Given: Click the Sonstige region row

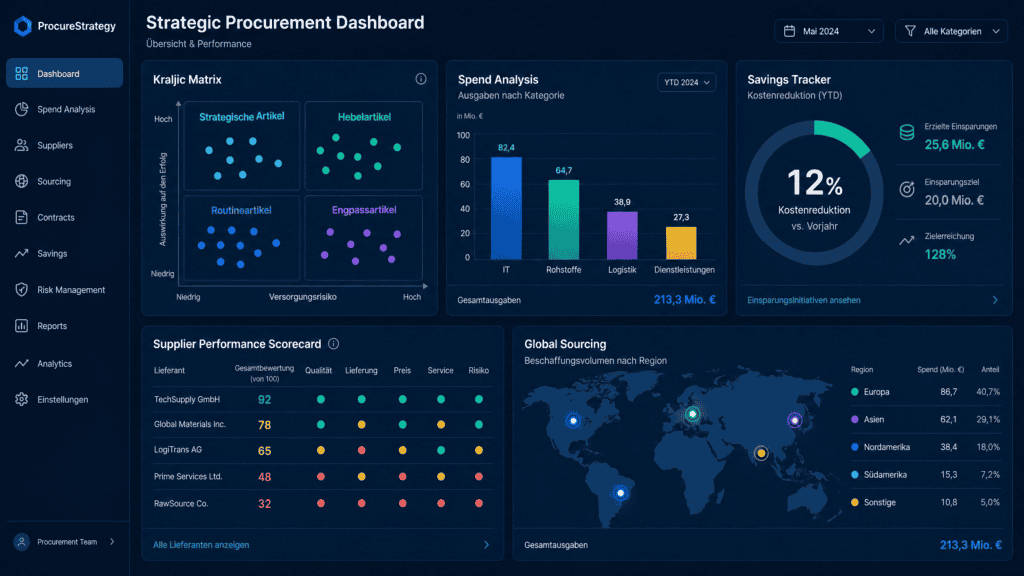Looking at the screenshot, I should click(925, 502).
